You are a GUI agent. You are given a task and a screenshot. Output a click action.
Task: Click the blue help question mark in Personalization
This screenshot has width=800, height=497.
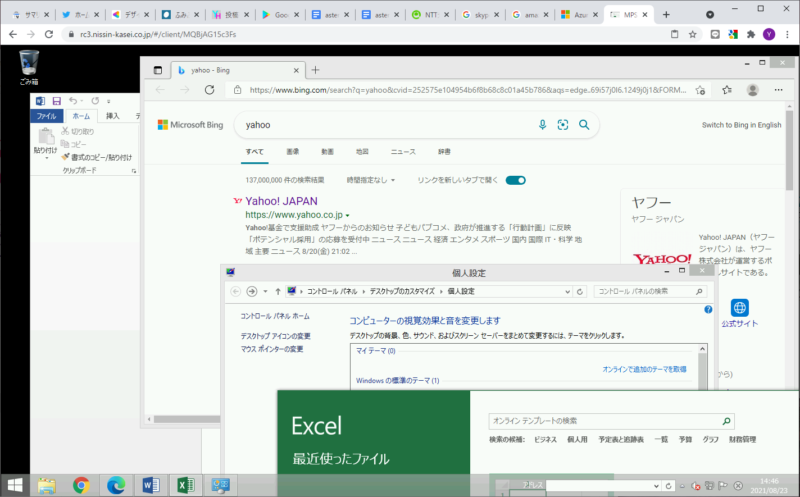708,309
